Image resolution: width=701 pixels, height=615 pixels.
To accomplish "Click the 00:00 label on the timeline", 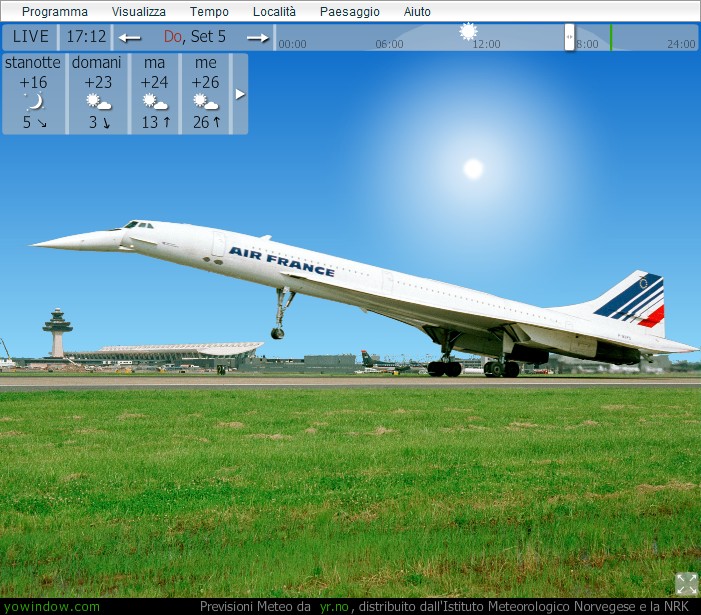I will pos(292,44).
